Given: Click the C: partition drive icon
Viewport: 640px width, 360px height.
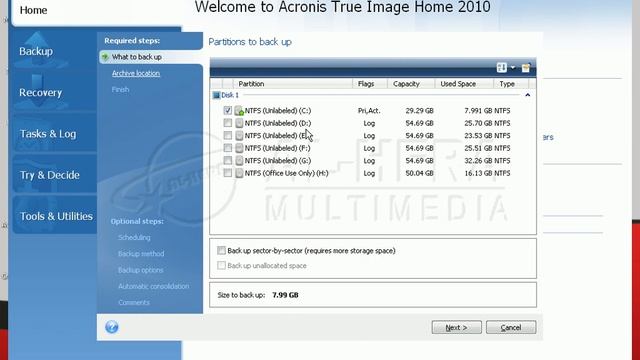Looking at the screenshot, I should click(239, 111).
